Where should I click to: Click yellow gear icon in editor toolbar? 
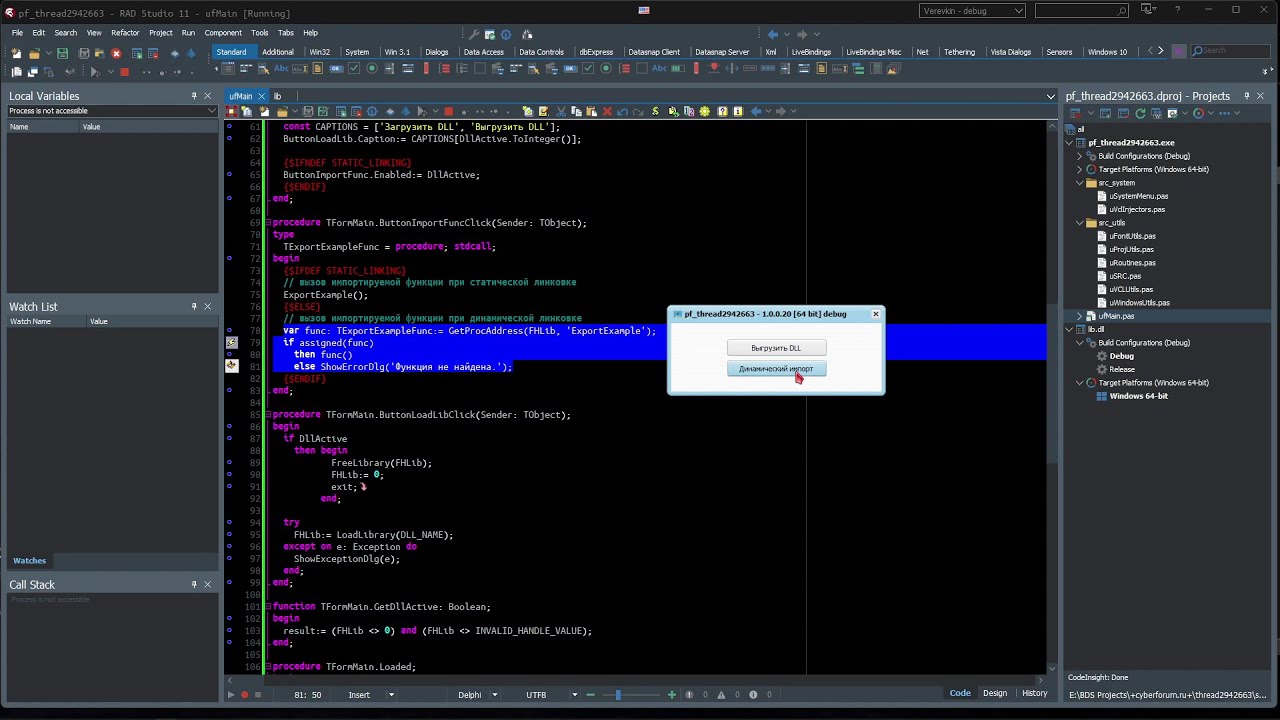pos(705,111)
